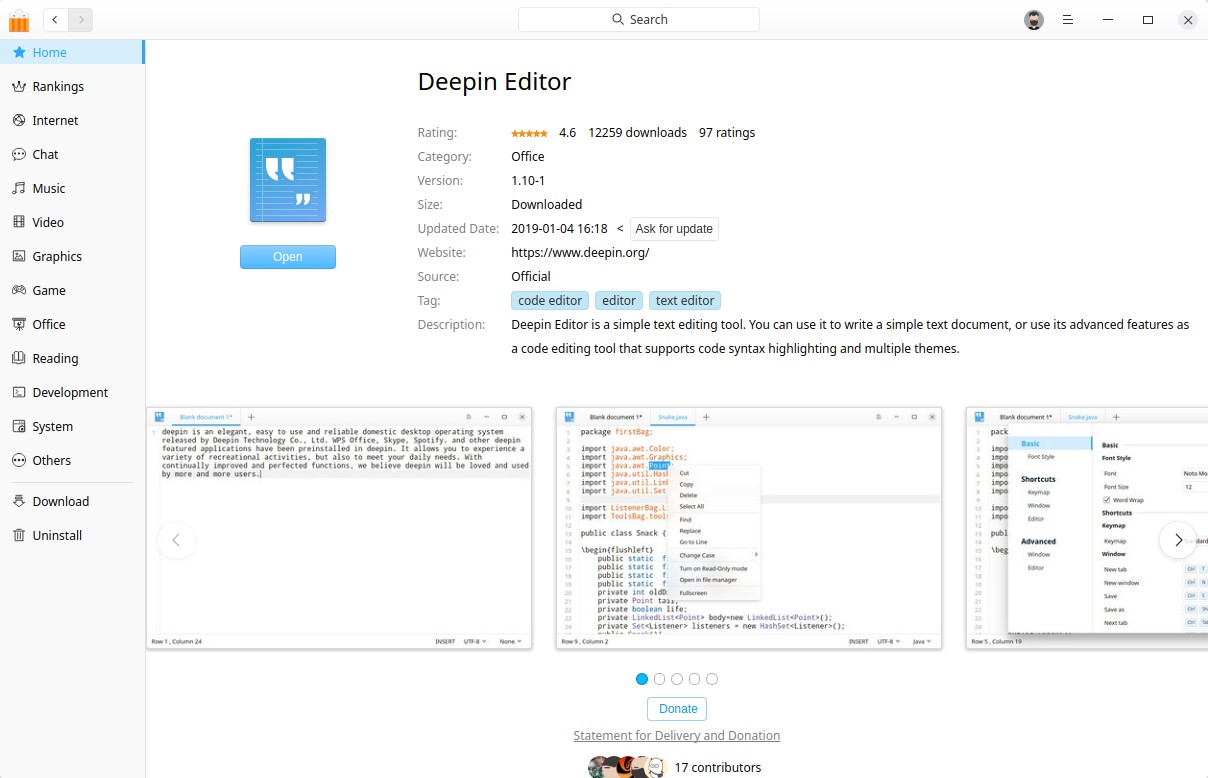Click the magnifier icon in search bar

(x=618, y=19)
